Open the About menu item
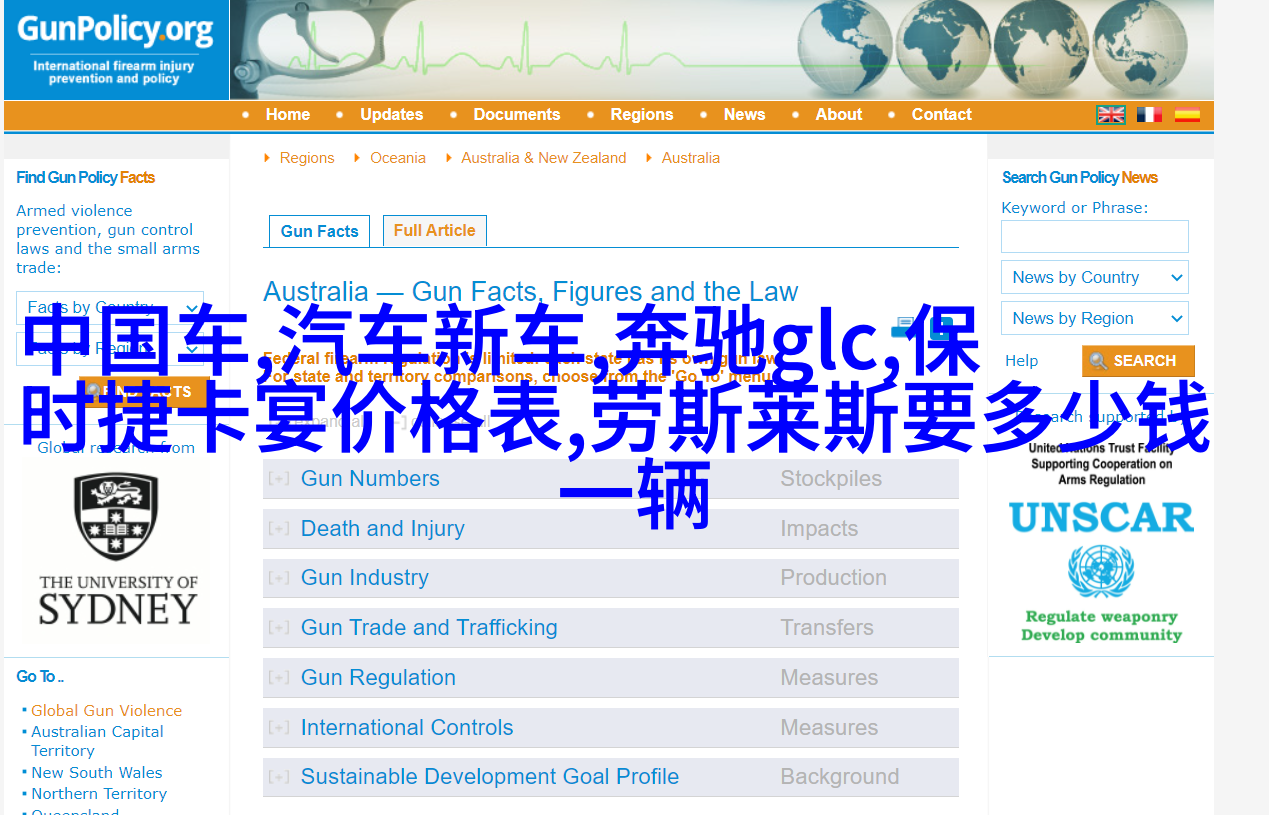The image size is (1269, 815). coord(839,115)
